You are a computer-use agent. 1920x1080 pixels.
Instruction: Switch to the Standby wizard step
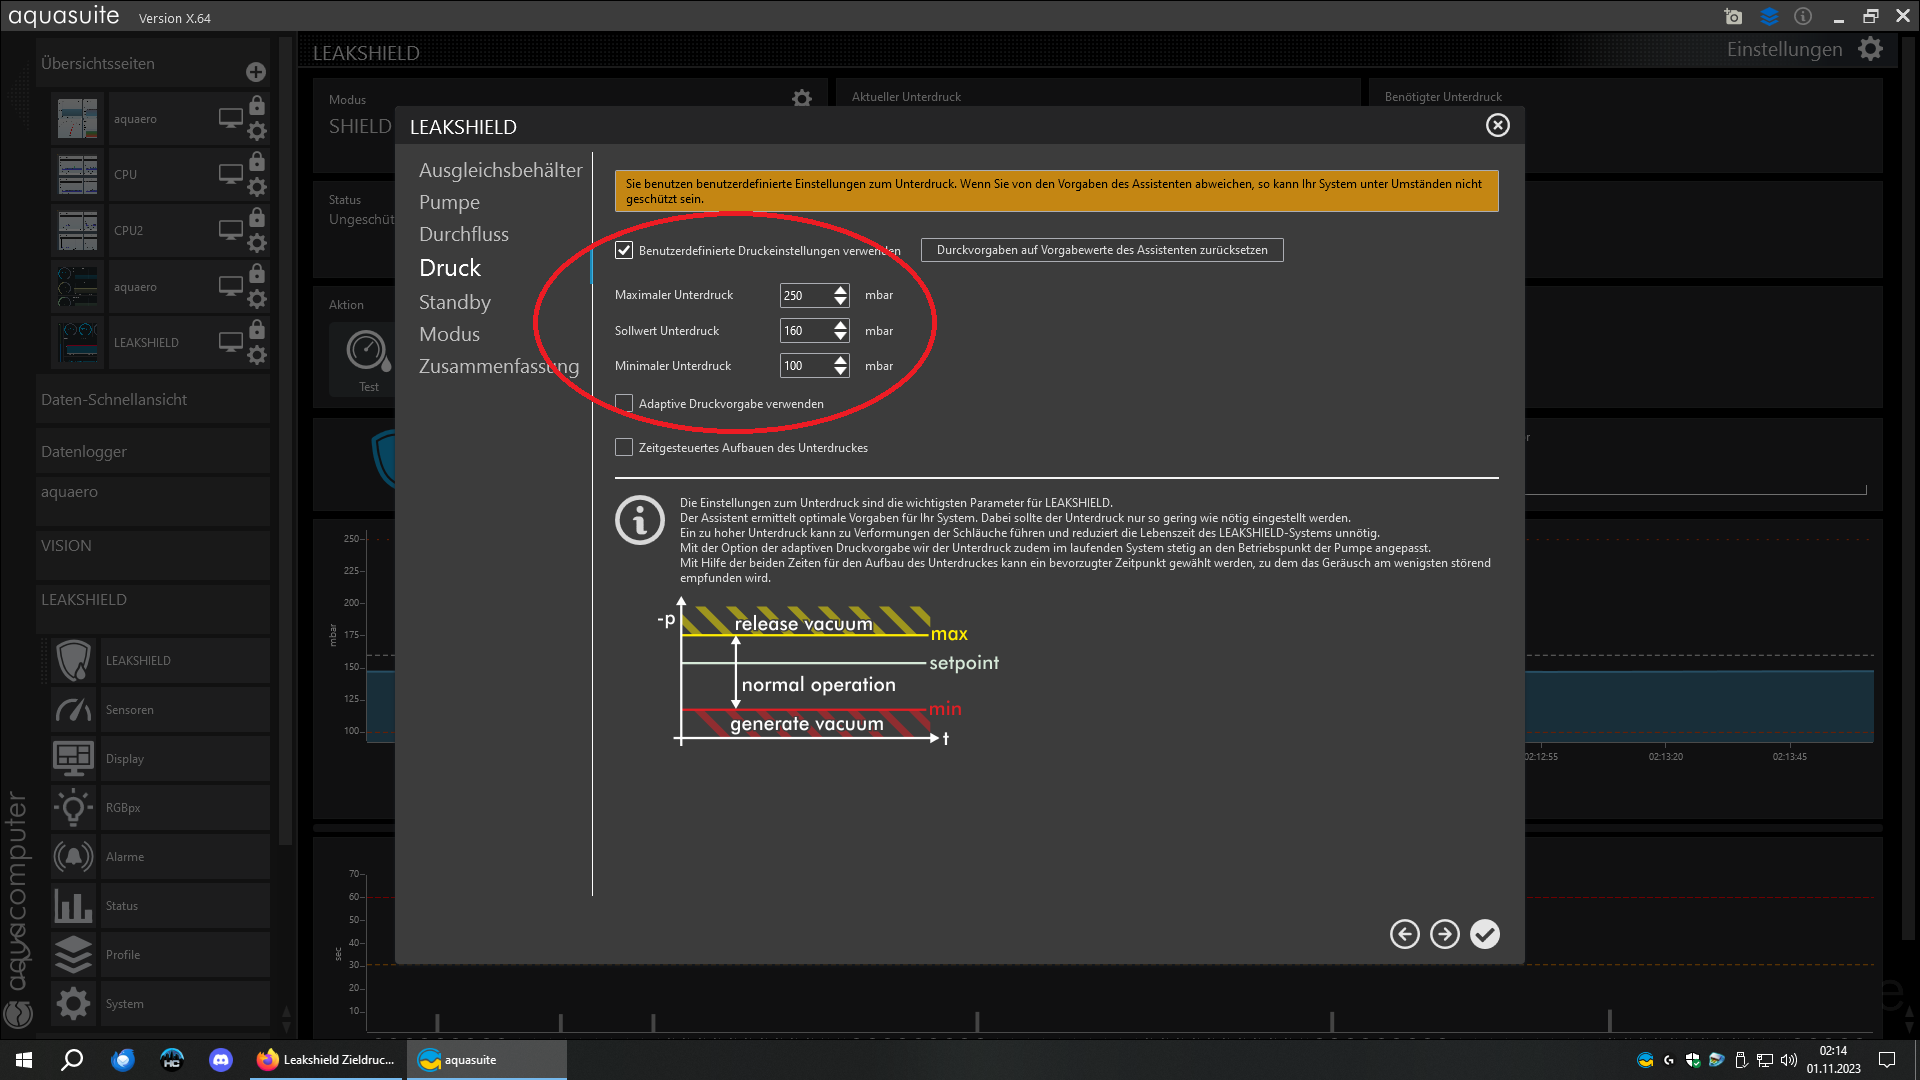(x=454, y=302)
